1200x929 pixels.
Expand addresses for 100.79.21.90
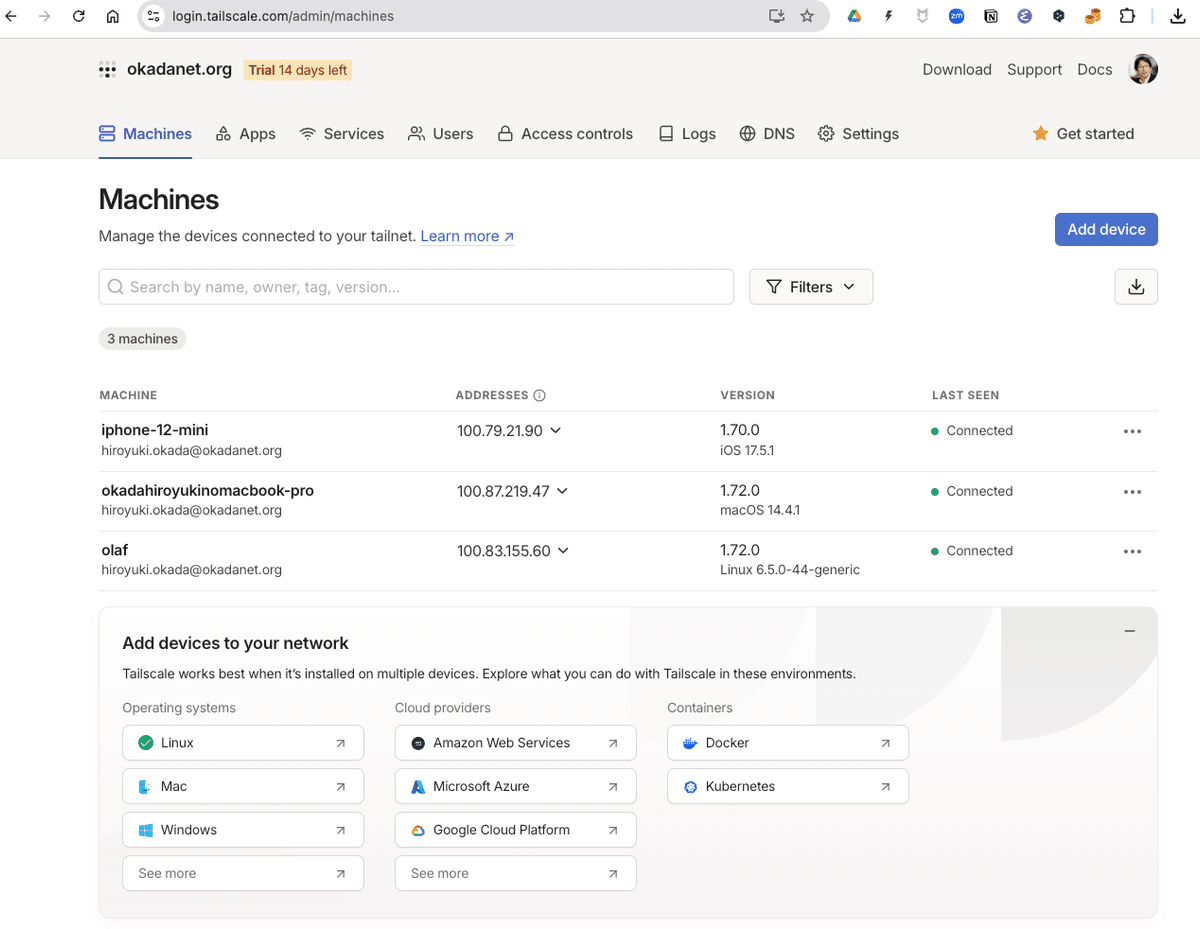(x=556, y=430)
